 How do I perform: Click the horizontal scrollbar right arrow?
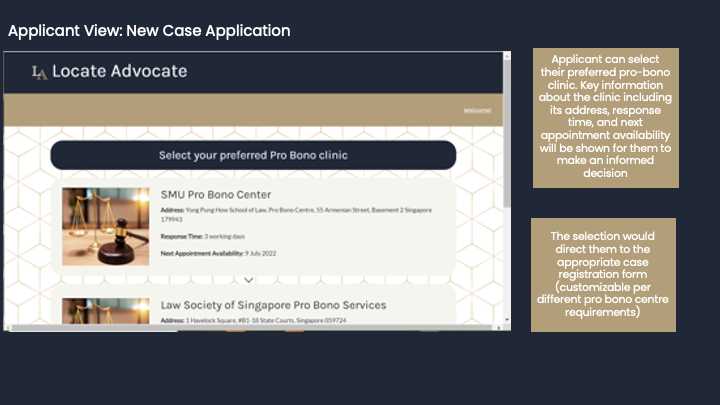pos(499,328)
